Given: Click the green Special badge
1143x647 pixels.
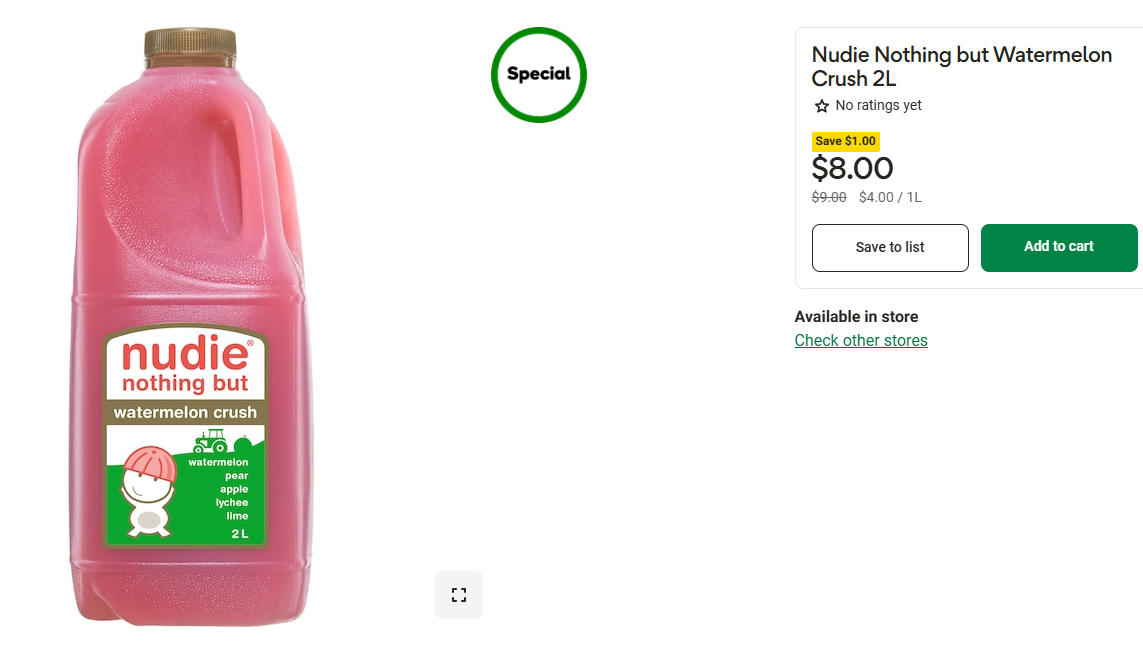Looking at the screenshot, I should (x=538, y=75).
